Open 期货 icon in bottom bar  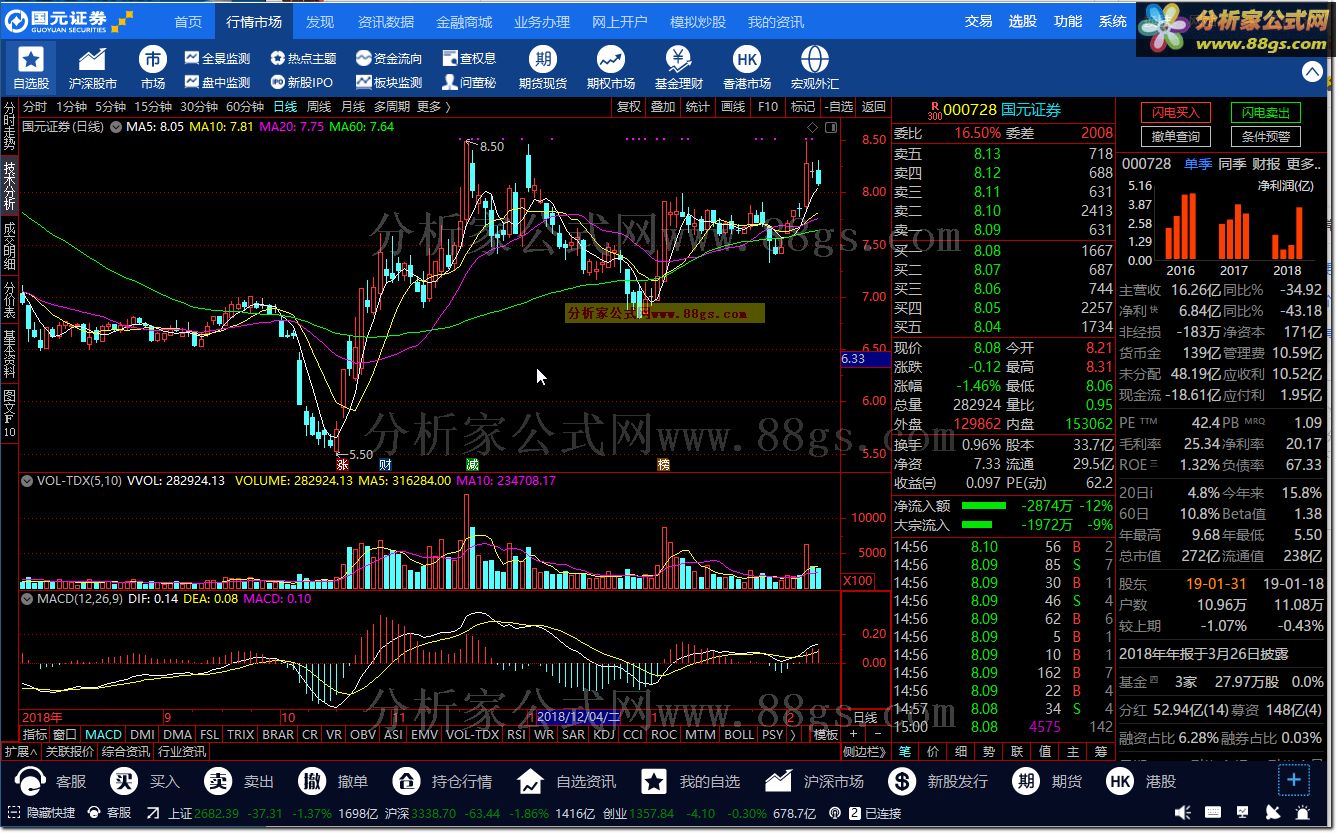1026,781
